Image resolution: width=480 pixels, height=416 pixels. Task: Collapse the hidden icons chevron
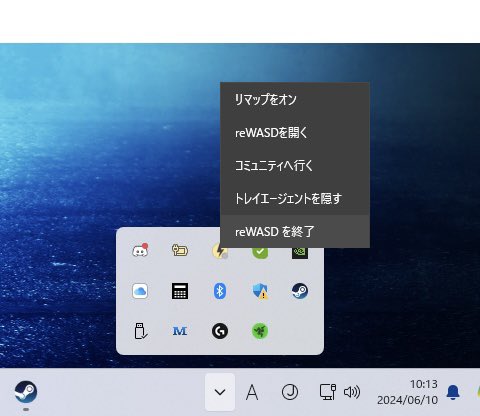click(220, 392)
